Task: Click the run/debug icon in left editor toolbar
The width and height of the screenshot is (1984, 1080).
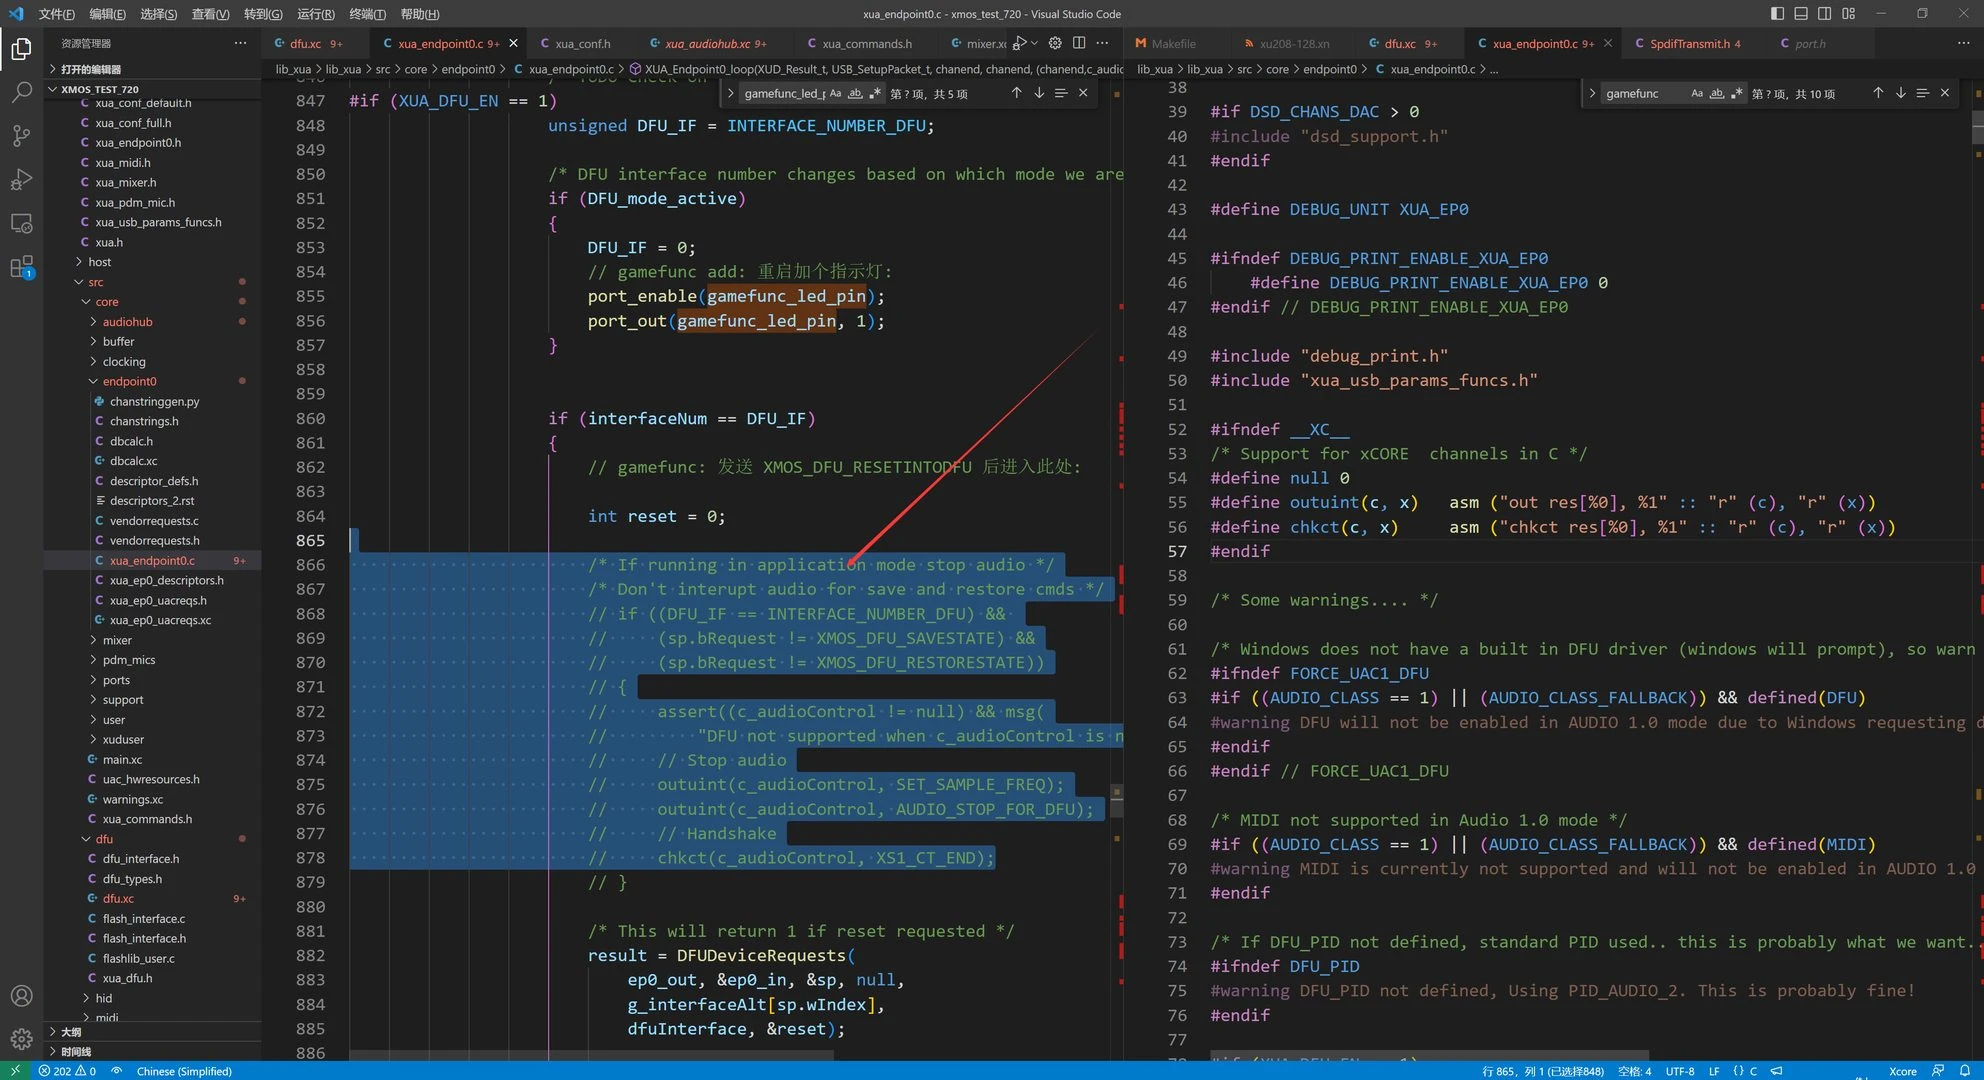Action: [x=1019, y=43]
